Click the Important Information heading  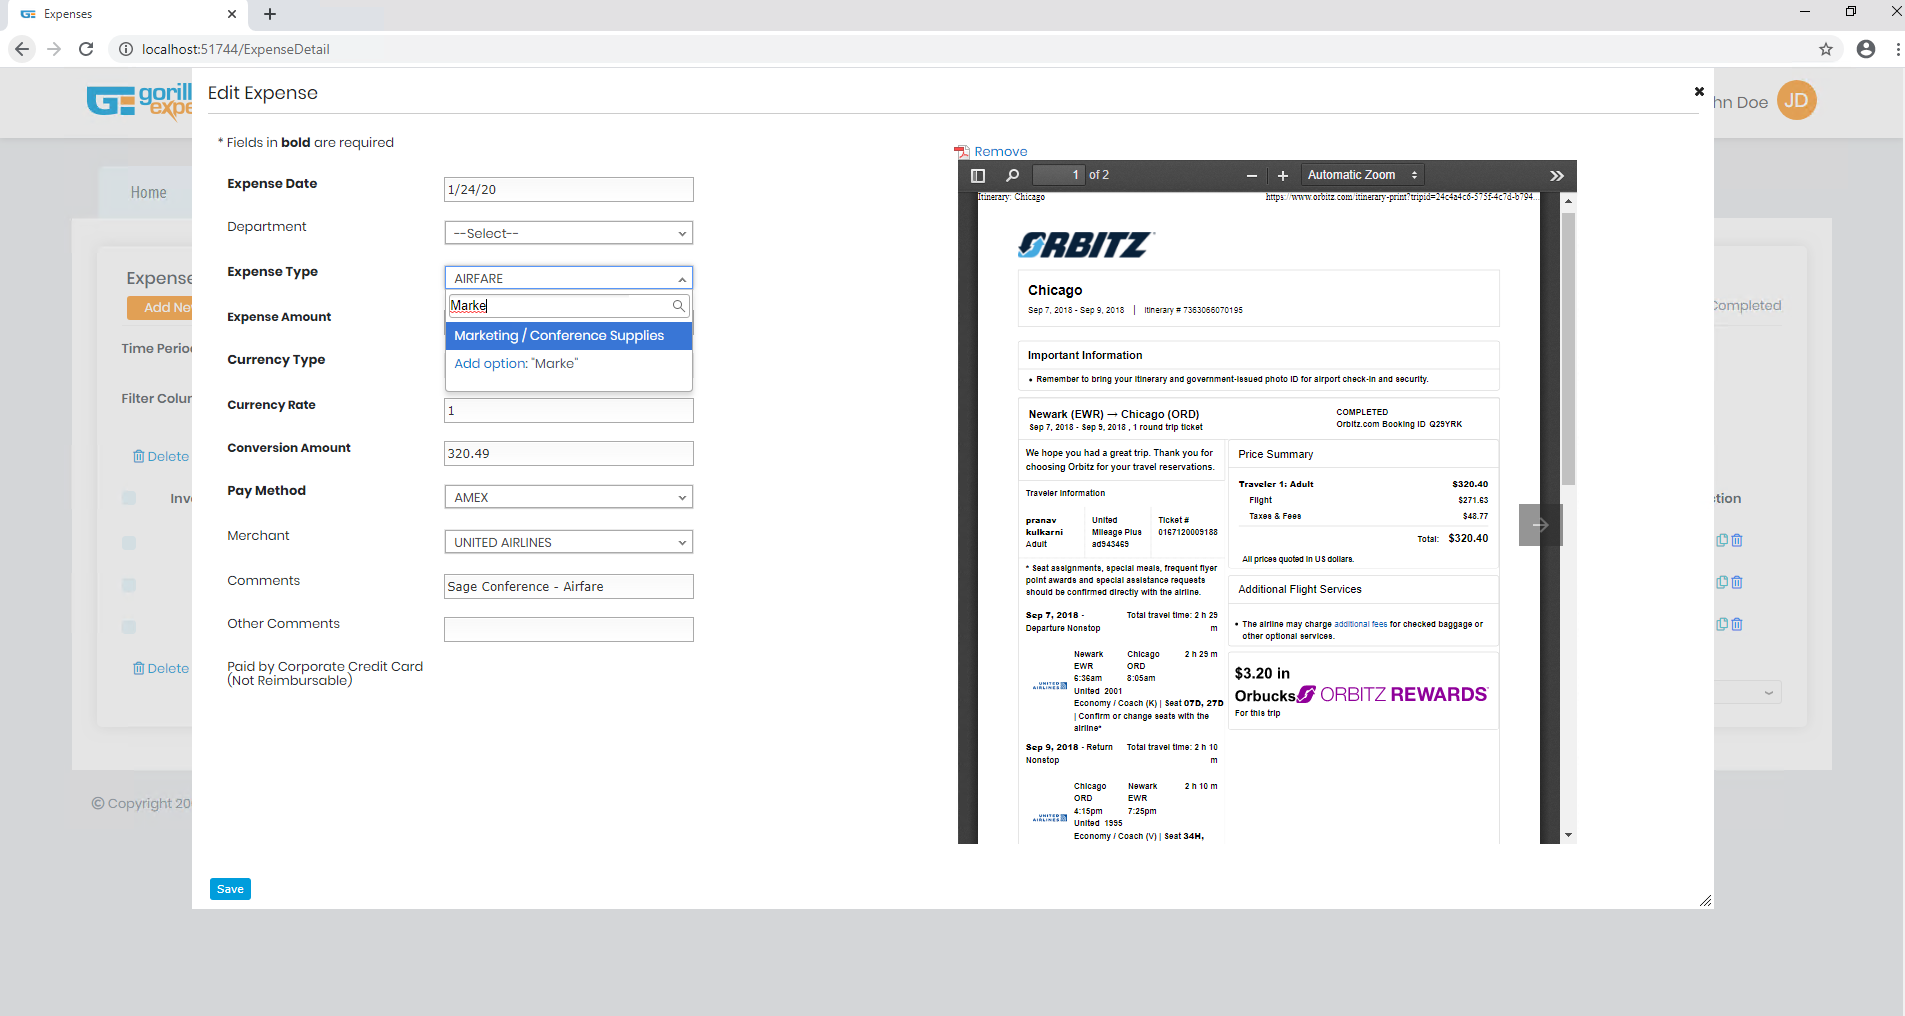click(1084, 356)
